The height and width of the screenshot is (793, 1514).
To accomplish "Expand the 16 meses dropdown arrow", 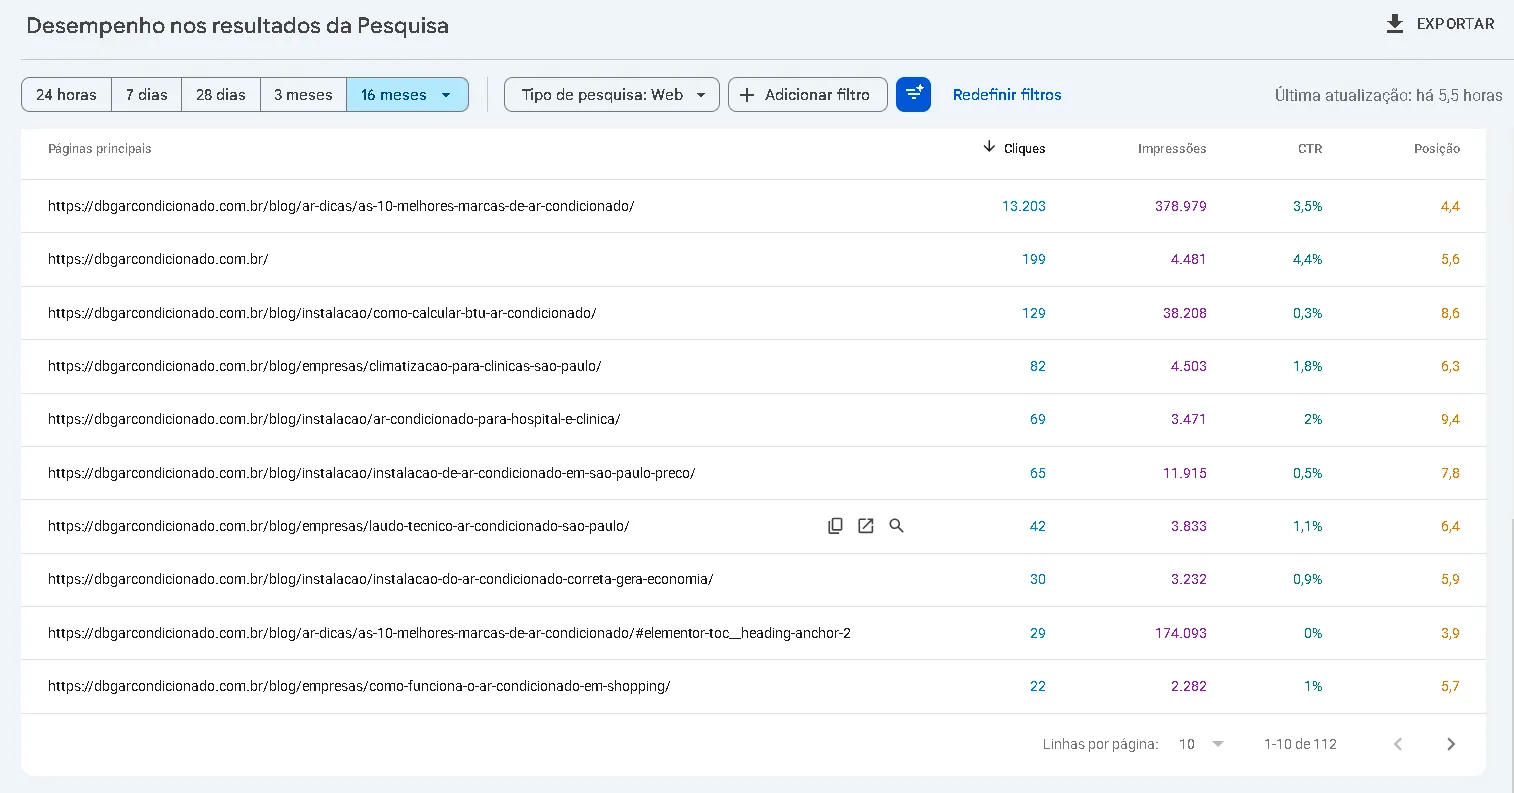I will point(446,95).
